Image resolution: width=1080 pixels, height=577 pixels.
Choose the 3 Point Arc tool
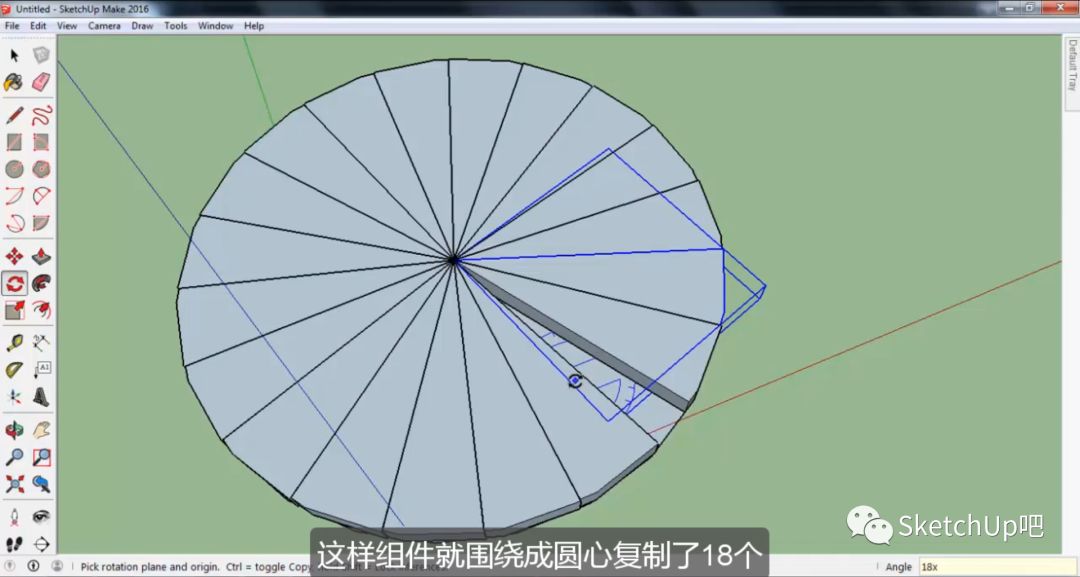(x=14, y=223)
